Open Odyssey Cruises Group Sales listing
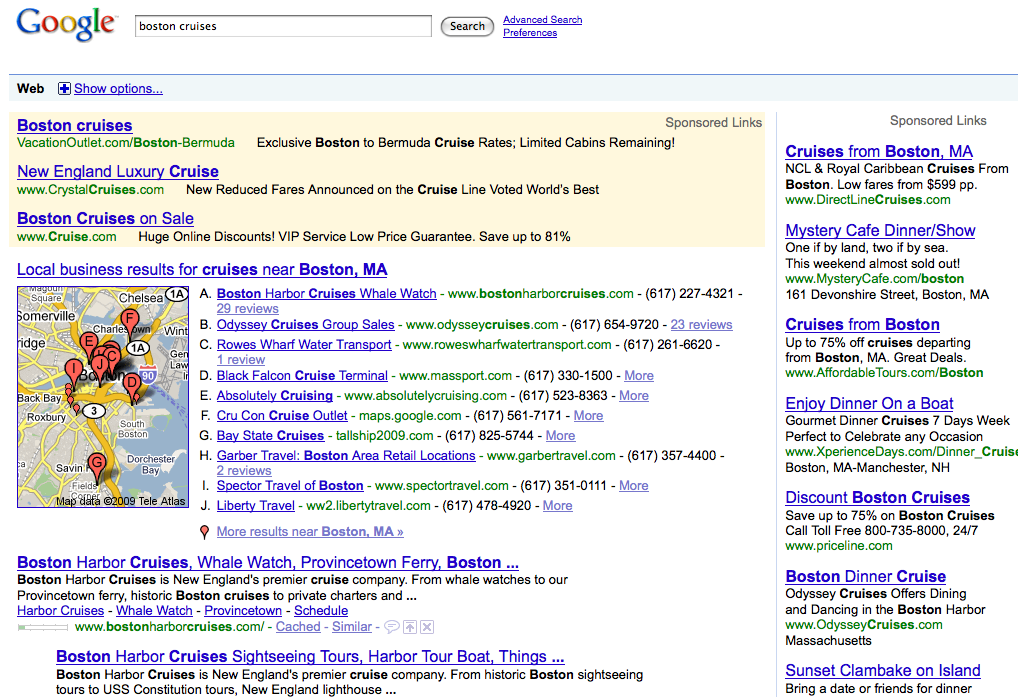The image size is (1018, 697). click(305, 324)
